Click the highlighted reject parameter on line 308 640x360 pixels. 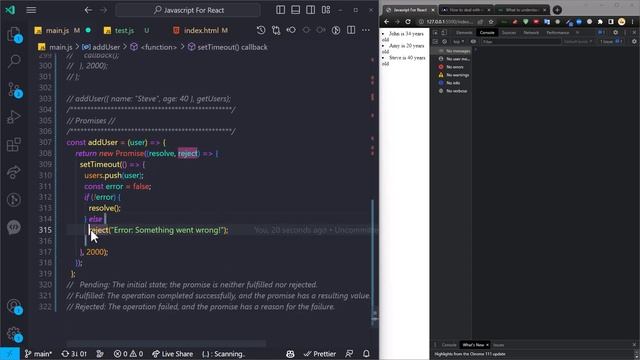[x=188, y=153]
